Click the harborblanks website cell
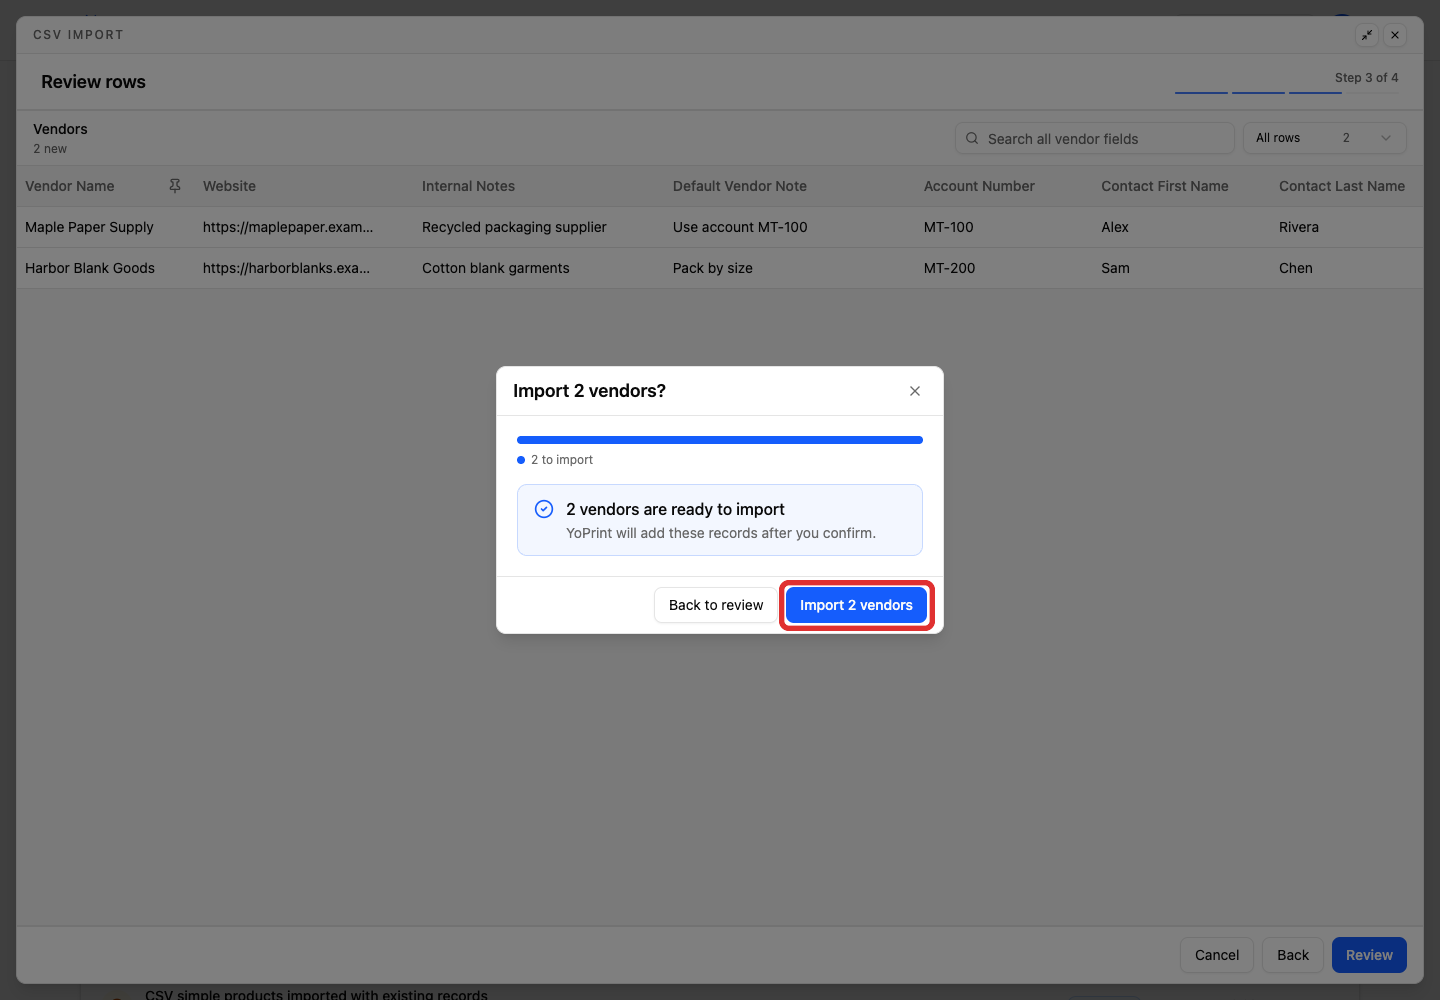The height and width of the screenshot is (1000, 1440). (286, 268)
